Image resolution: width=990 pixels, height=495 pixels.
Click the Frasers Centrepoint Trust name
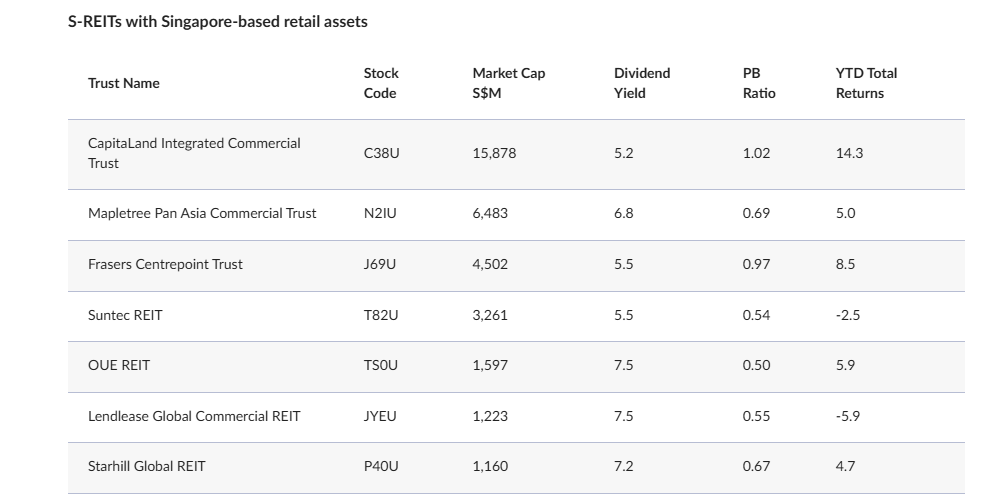point(165,264)
